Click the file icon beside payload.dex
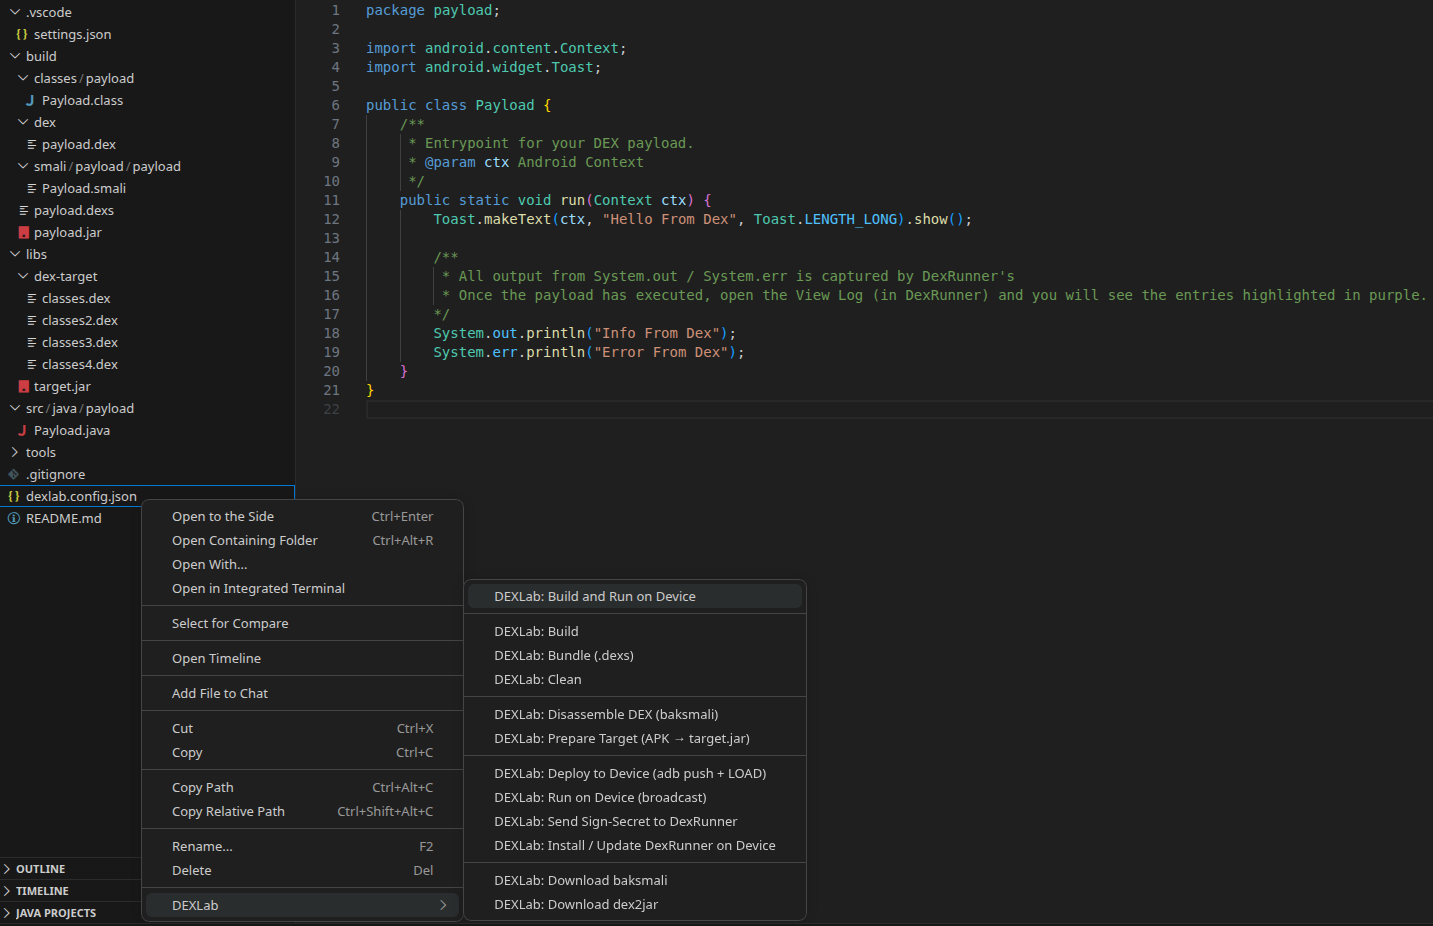The image size is (1433, 926). (x=31, y=144)
